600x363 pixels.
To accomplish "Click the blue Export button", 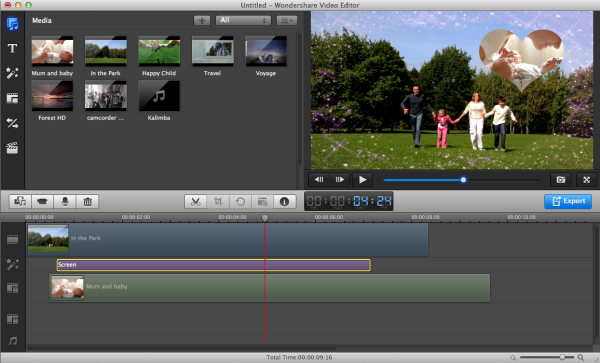I will click(x=568, y=201).
